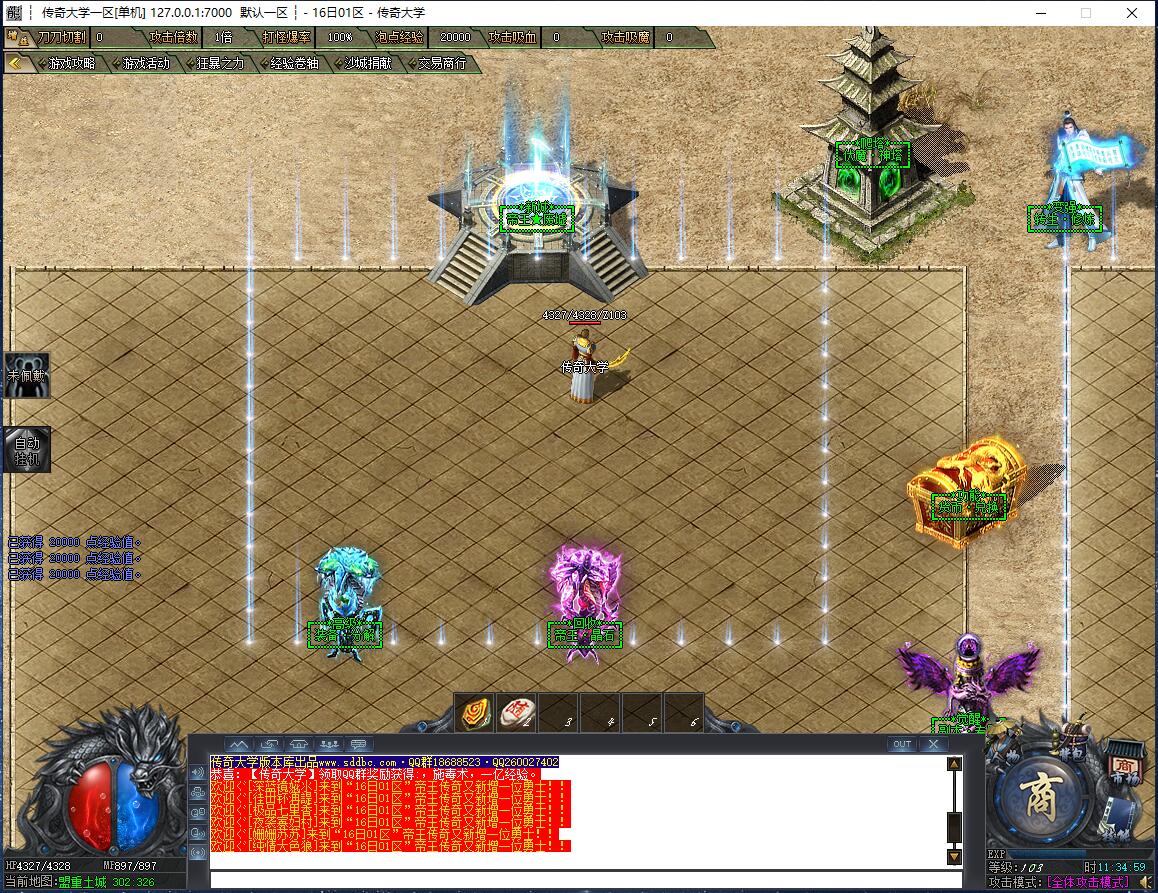1158x893 pixels.
Task: Collapse the top menu with double-arrow icon
Action: (15, 64)
